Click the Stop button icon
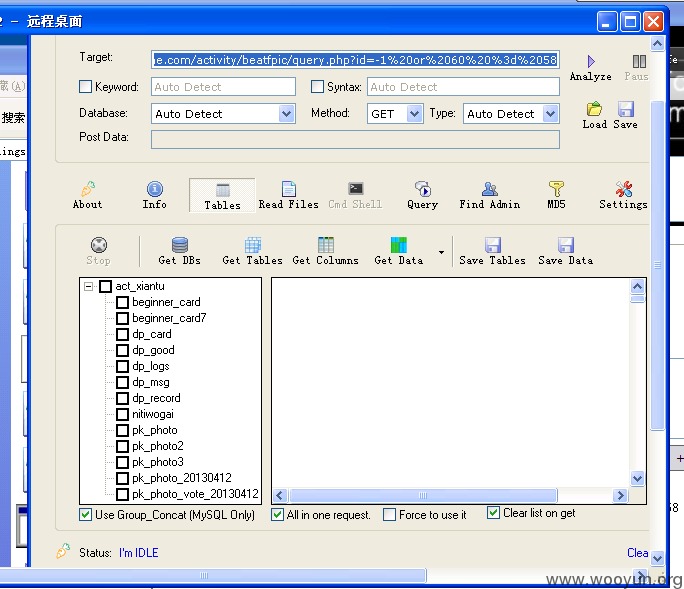The height and width of the screenshot is (589, 684). pos(99,245)
